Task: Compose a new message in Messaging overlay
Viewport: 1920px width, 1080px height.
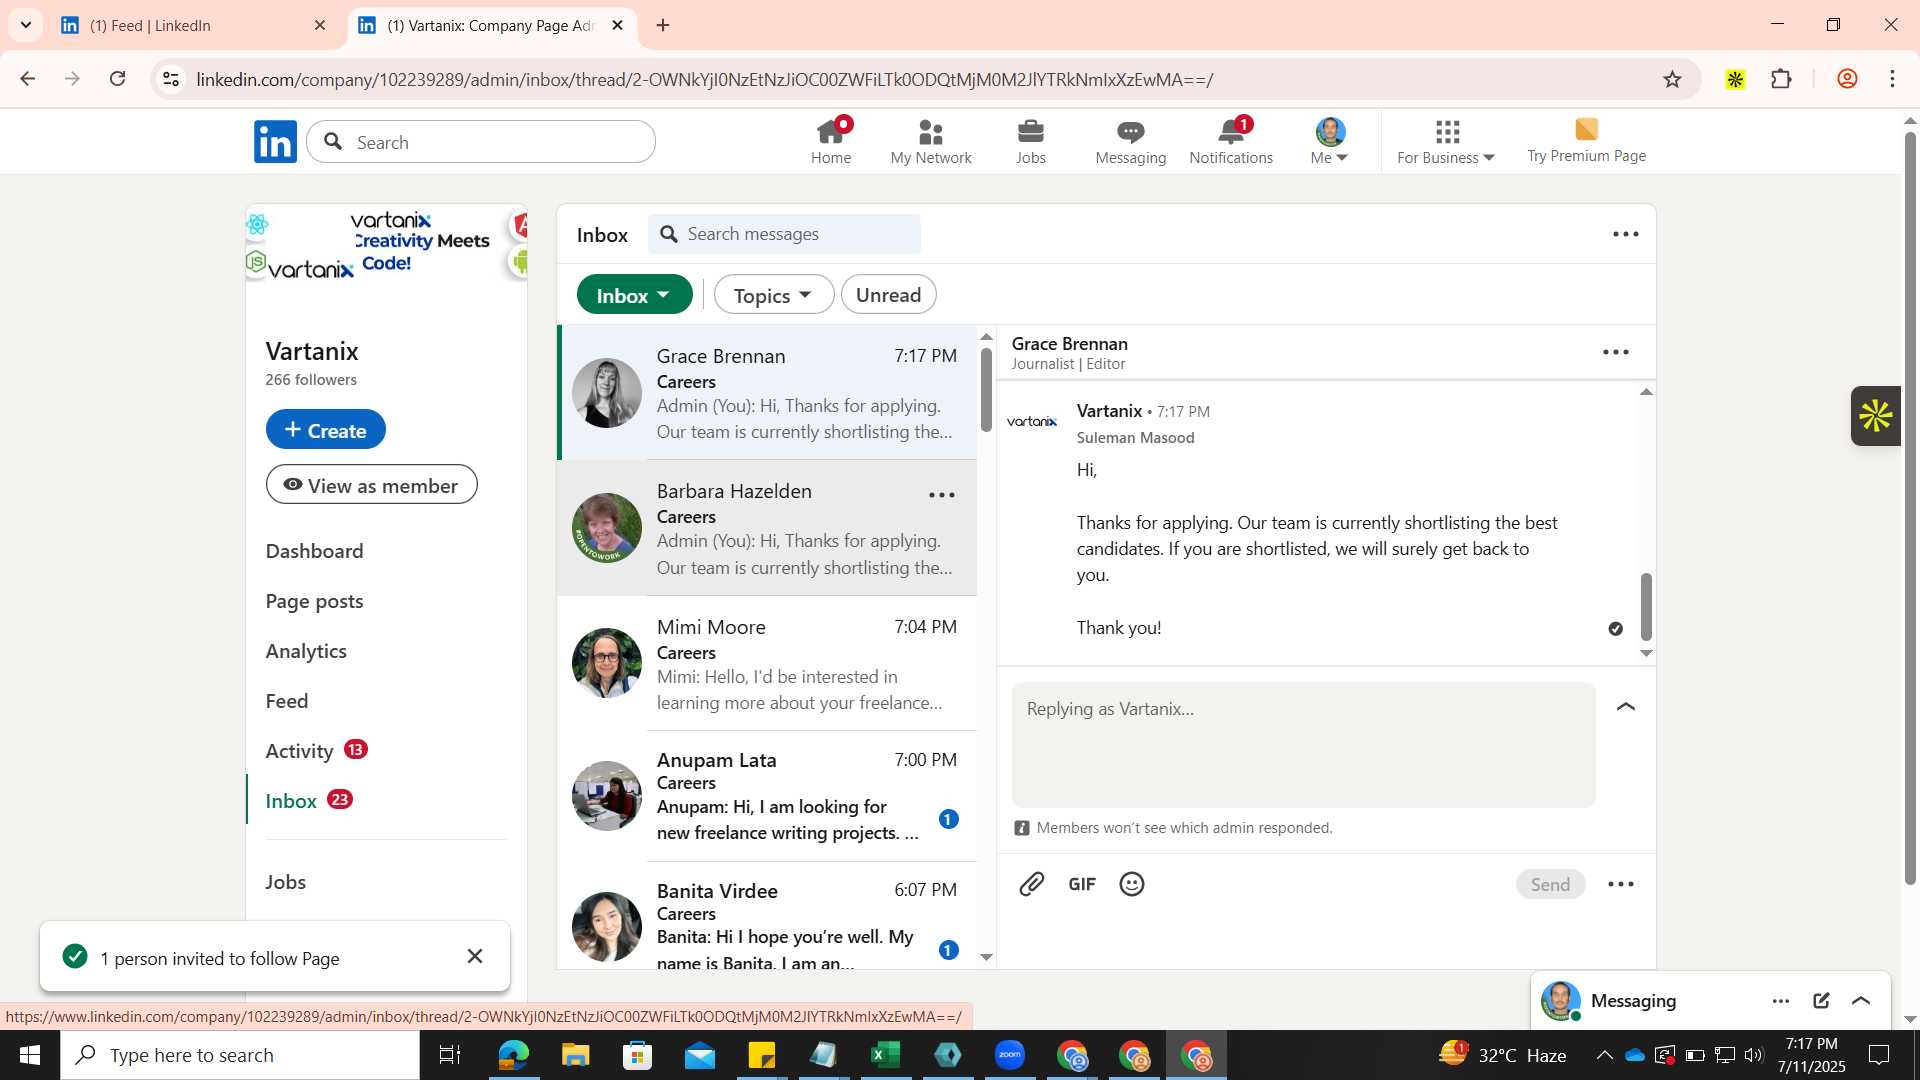Action: coord(1821,1001)
